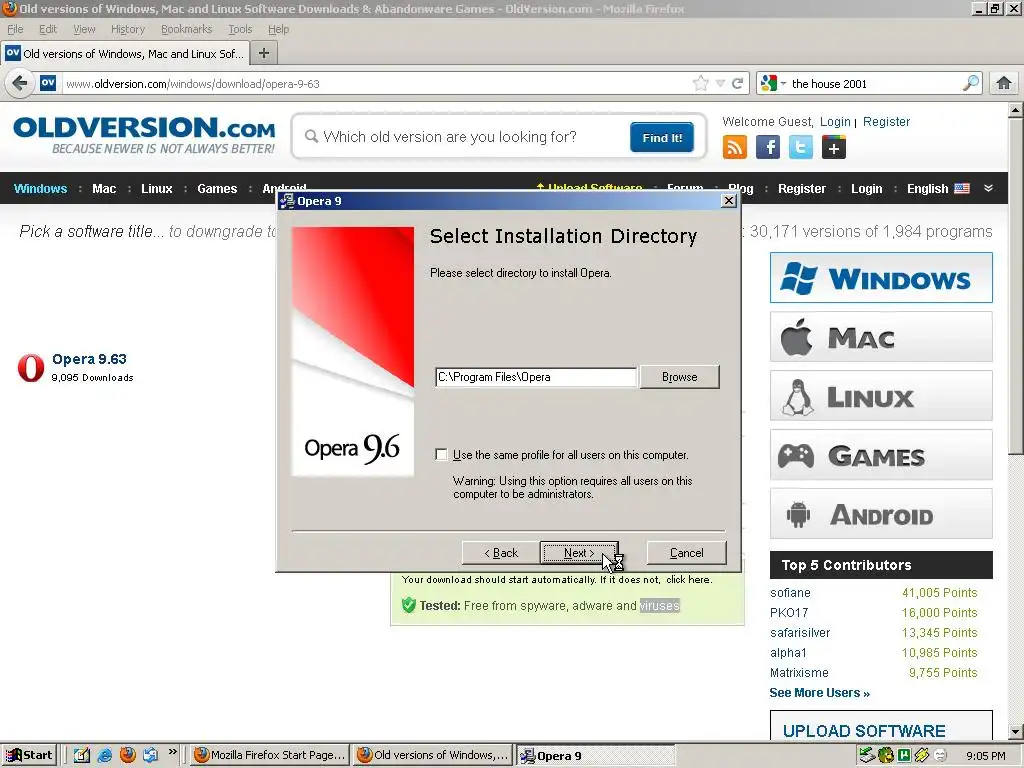The height and width of the screenshot is (768, 1024).
Task: Click the Windows platform banner
Action: pyautogui.click(x=881, y=278)
